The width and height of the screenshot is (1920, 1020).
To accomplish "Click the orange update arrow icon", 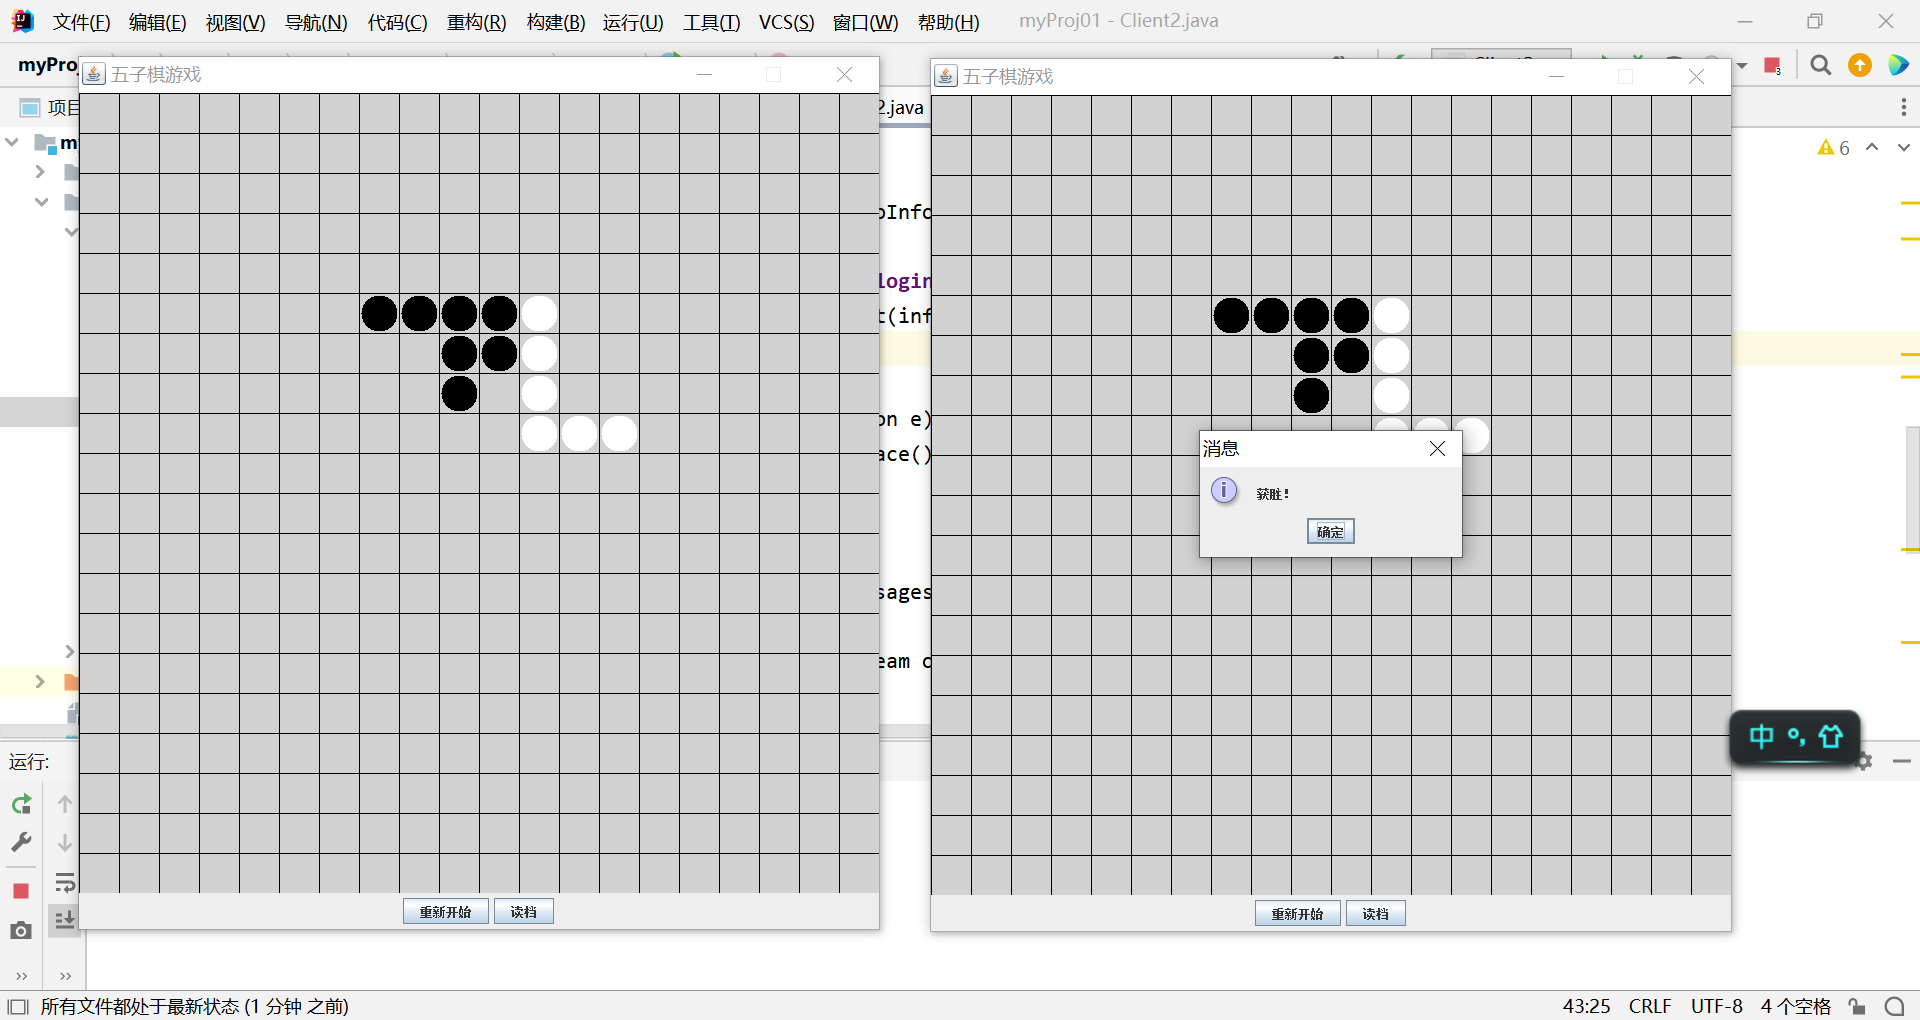I will point(1860,65).
